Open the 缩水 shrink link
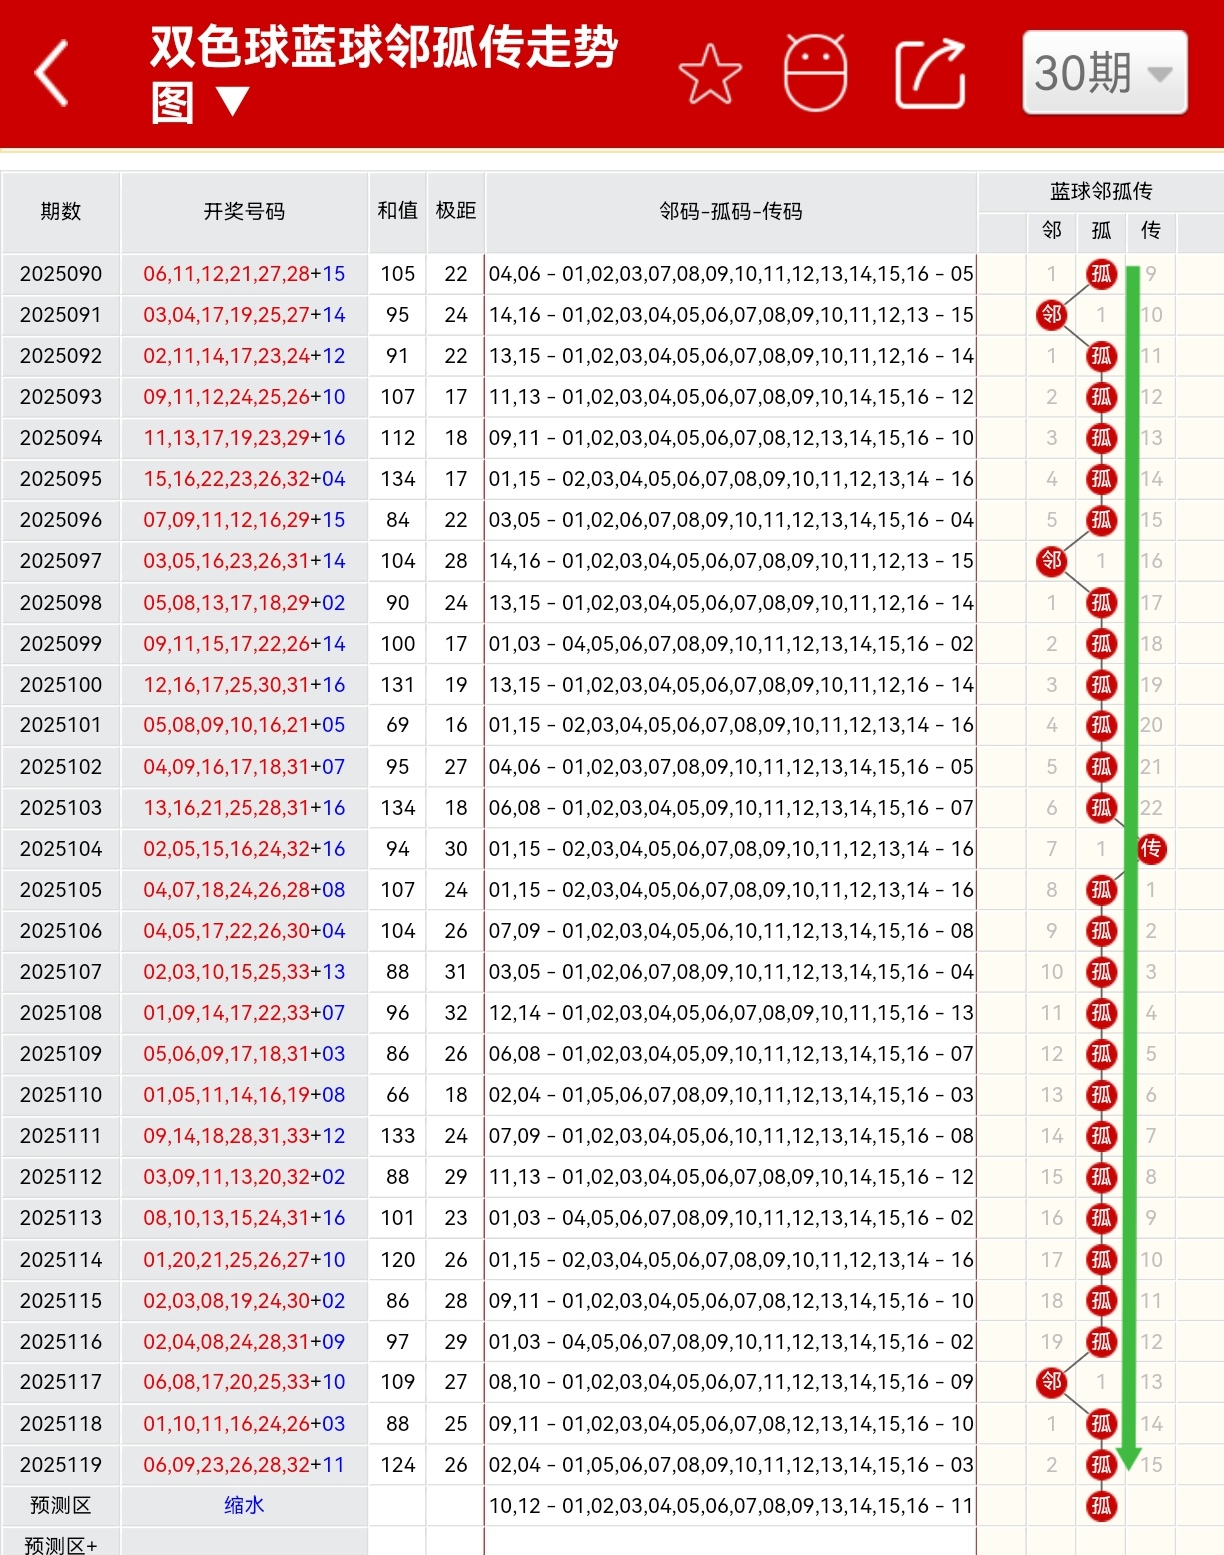 (244, 1505)
